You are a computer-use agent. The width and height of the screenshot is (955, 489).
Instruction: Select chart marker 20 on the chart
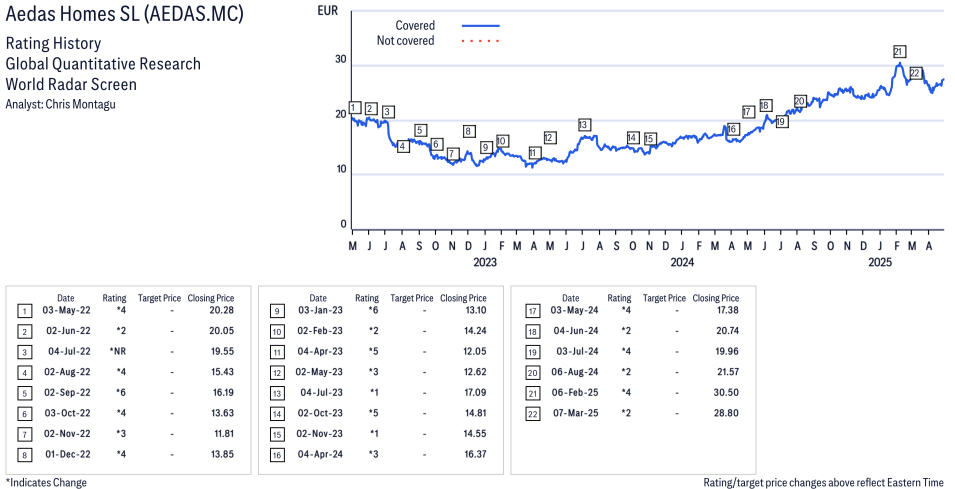[800, 101]
